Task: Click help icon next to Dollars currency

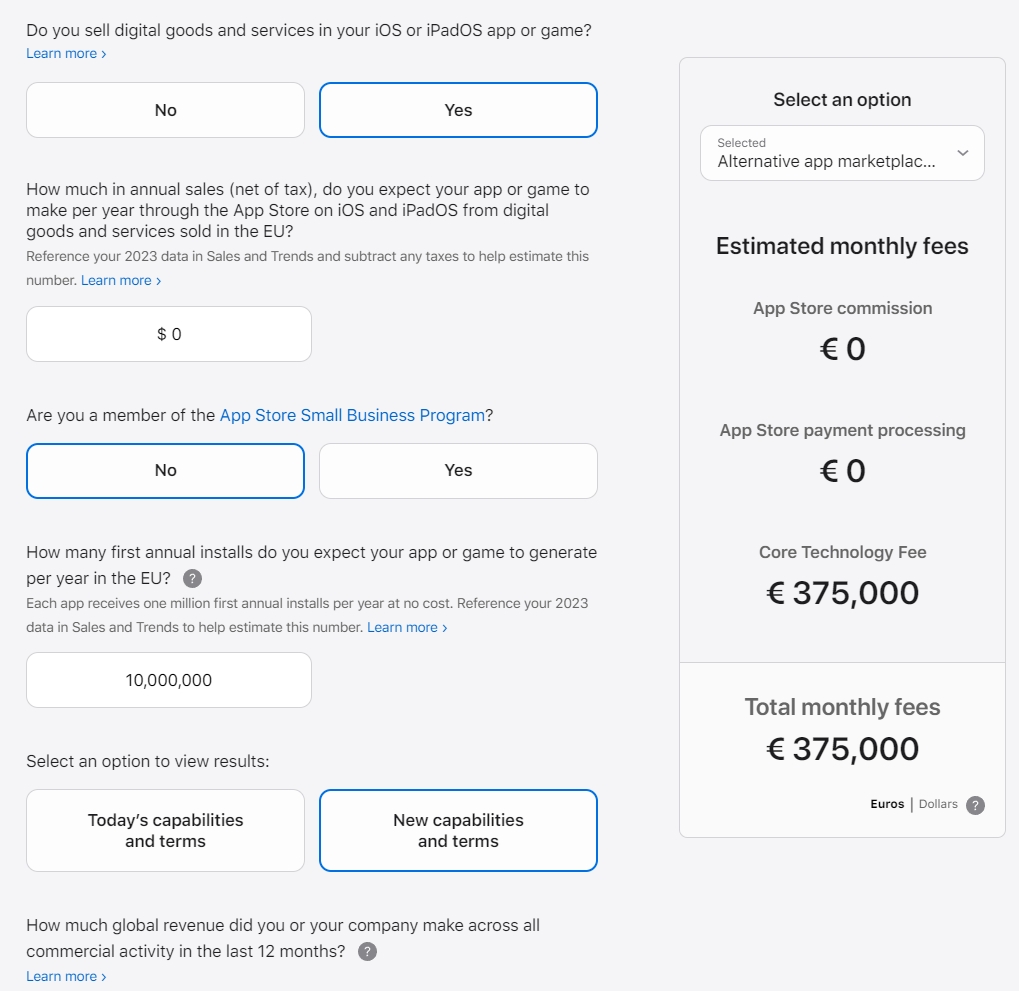Action: coord(975,805)
